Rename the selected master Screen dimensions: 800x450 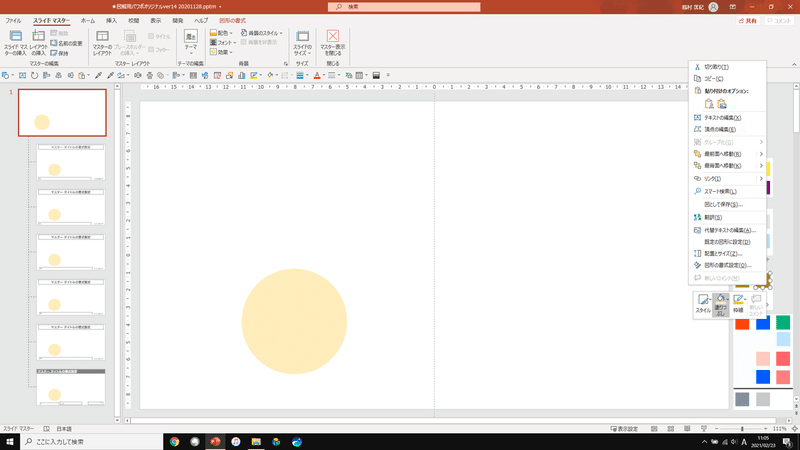pyautogui.click(x=66, y=43)
